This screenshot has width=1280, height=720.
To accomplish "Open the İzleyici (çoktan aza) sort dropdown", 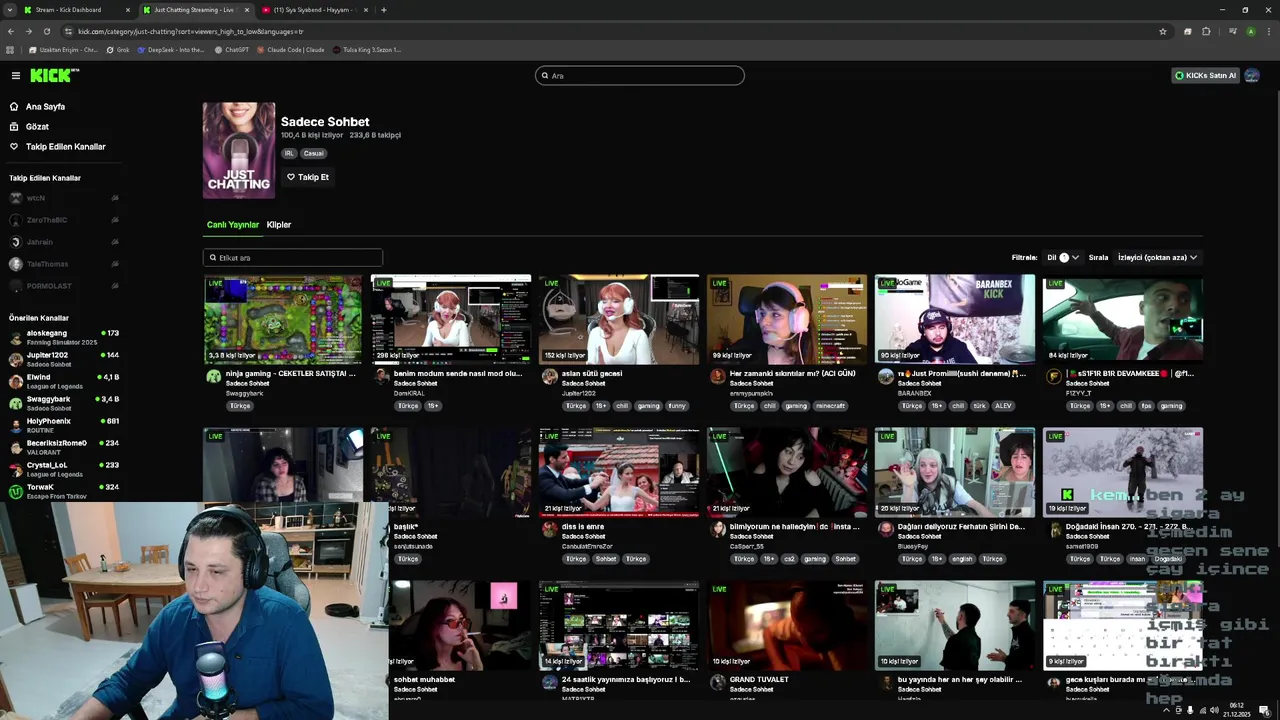I will click(x=1157, y=257).
